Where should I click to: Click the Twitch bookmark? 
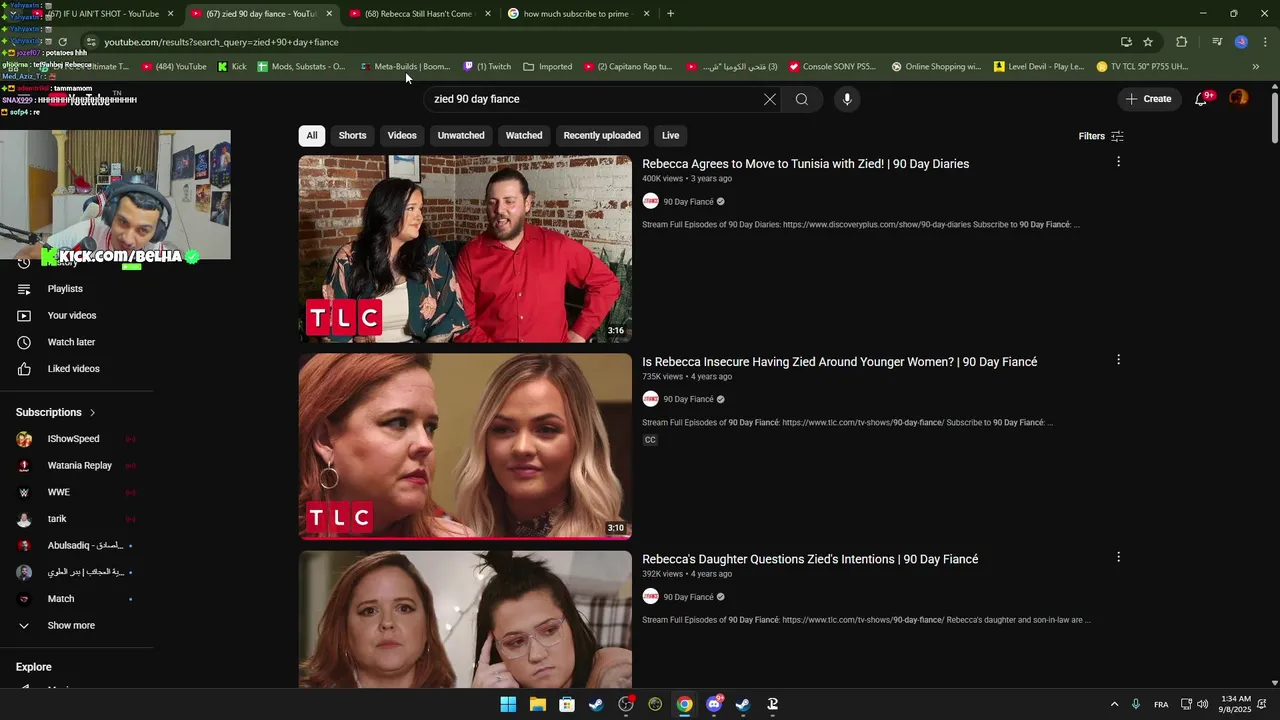(487, 67)
